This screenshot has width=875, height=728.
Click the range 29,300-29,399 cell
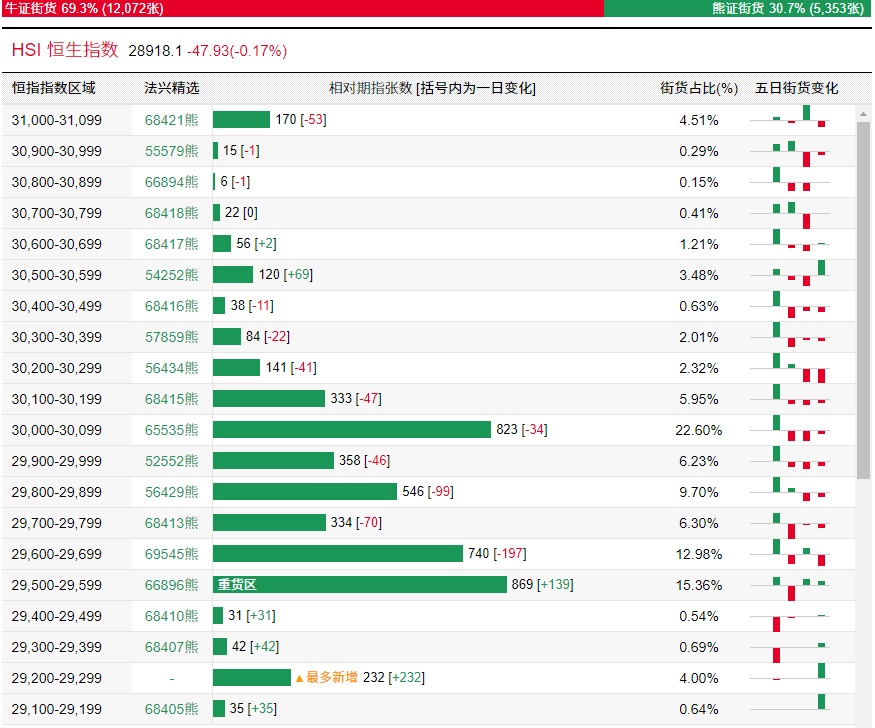[57, 647]
